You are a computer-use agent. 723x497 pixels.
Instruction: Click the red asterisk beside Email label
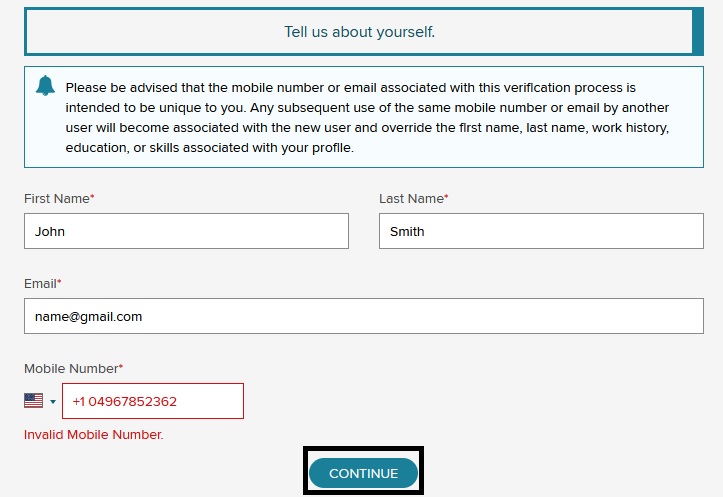[59, 282]
